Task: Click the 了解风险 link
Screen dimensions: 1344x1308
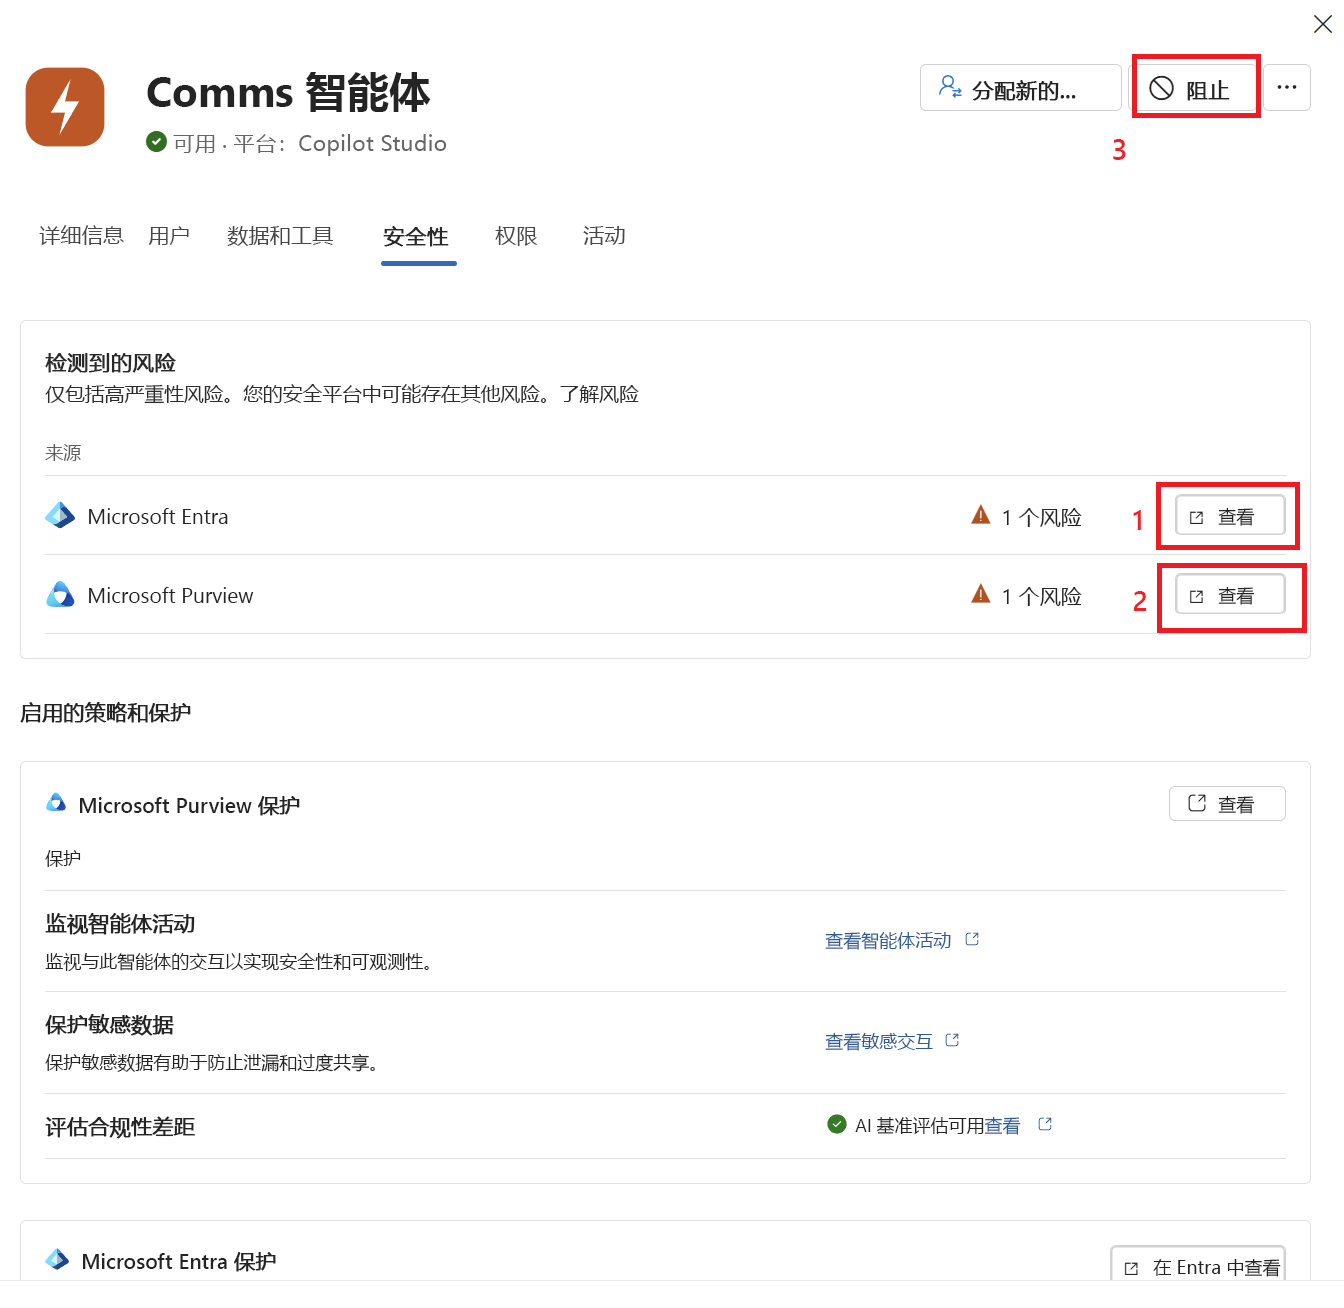Action: coord(599,394)
